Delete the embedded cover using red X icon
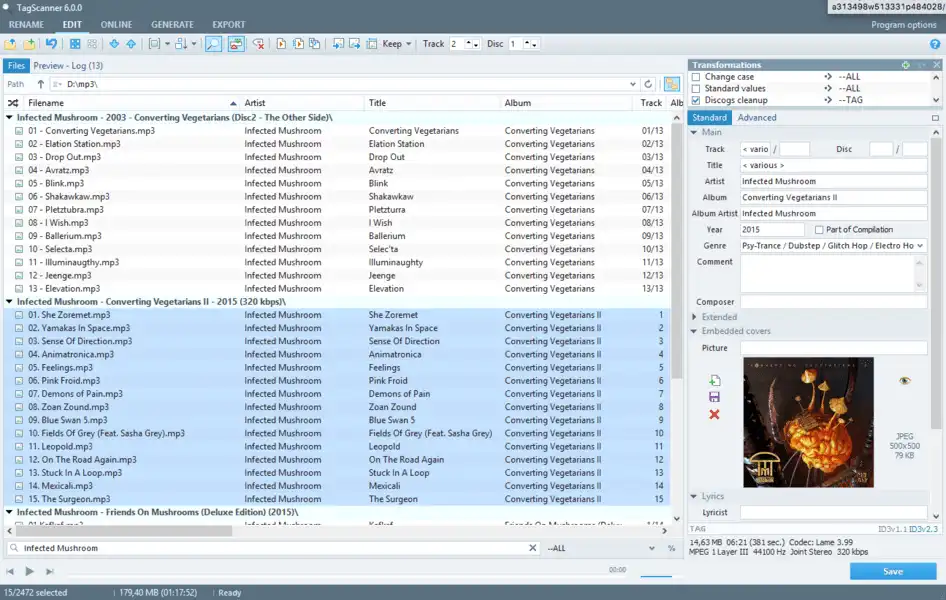The image size is (946, 600). pos(714,413)
